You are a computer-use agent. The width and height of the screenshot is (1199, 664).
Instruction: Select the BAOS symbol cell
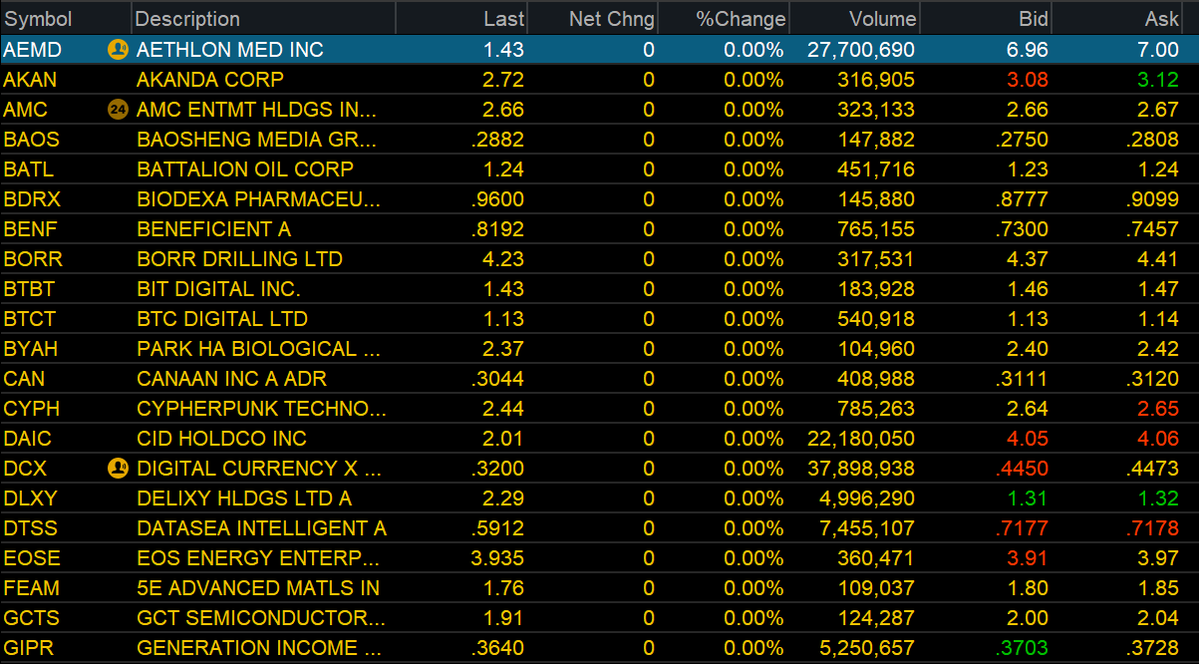pyautogui.click(x=31, y=140)
